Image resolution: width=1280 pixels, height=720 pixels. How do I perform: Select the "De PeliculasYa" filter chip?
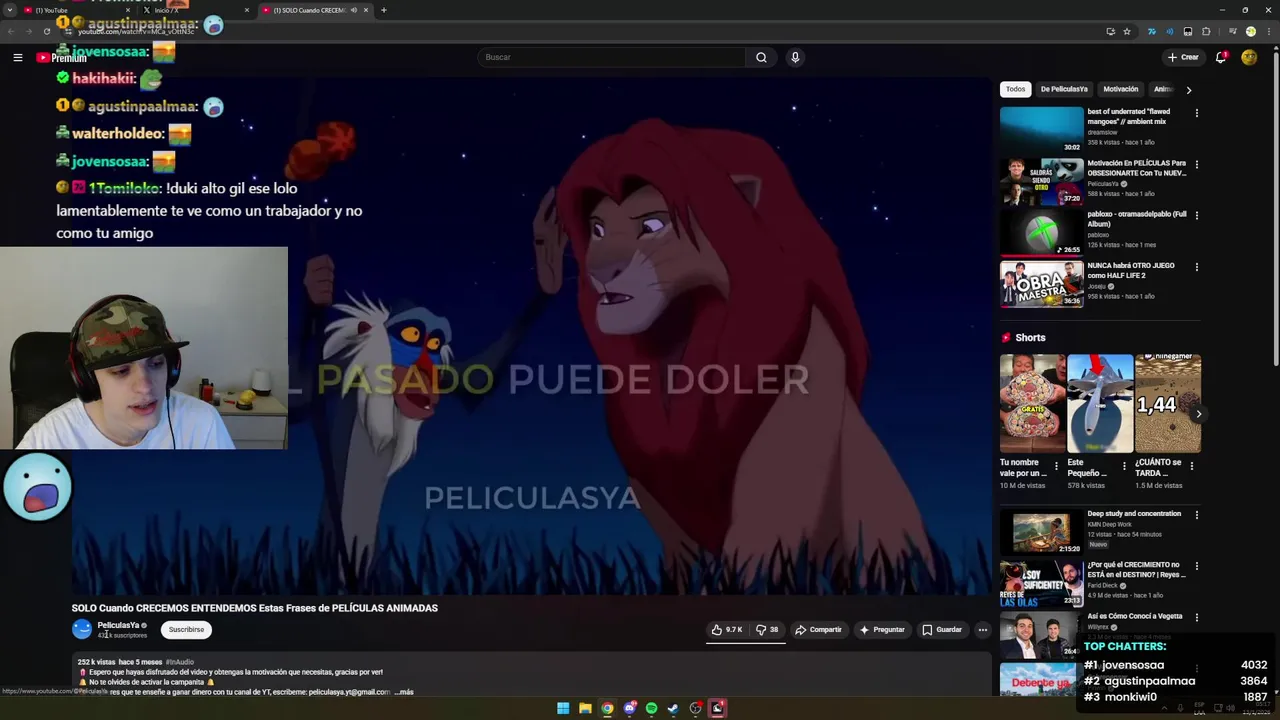pos(1064,89)
